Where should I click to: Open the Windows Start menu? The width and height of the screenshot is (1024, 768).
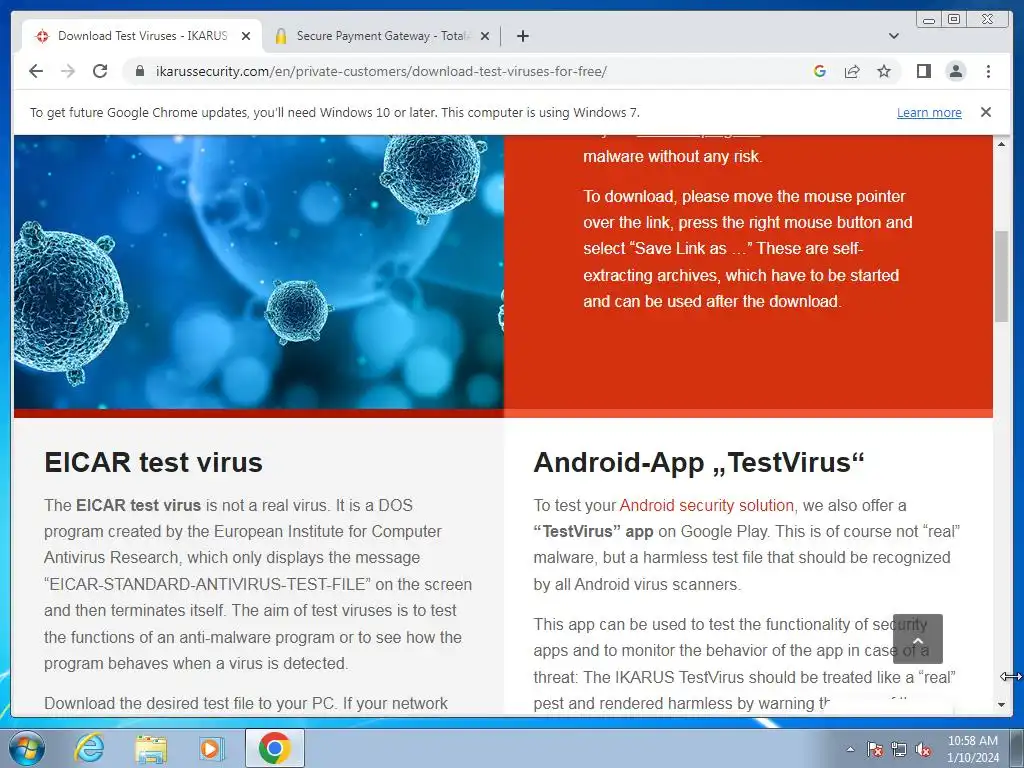[26, 748]
